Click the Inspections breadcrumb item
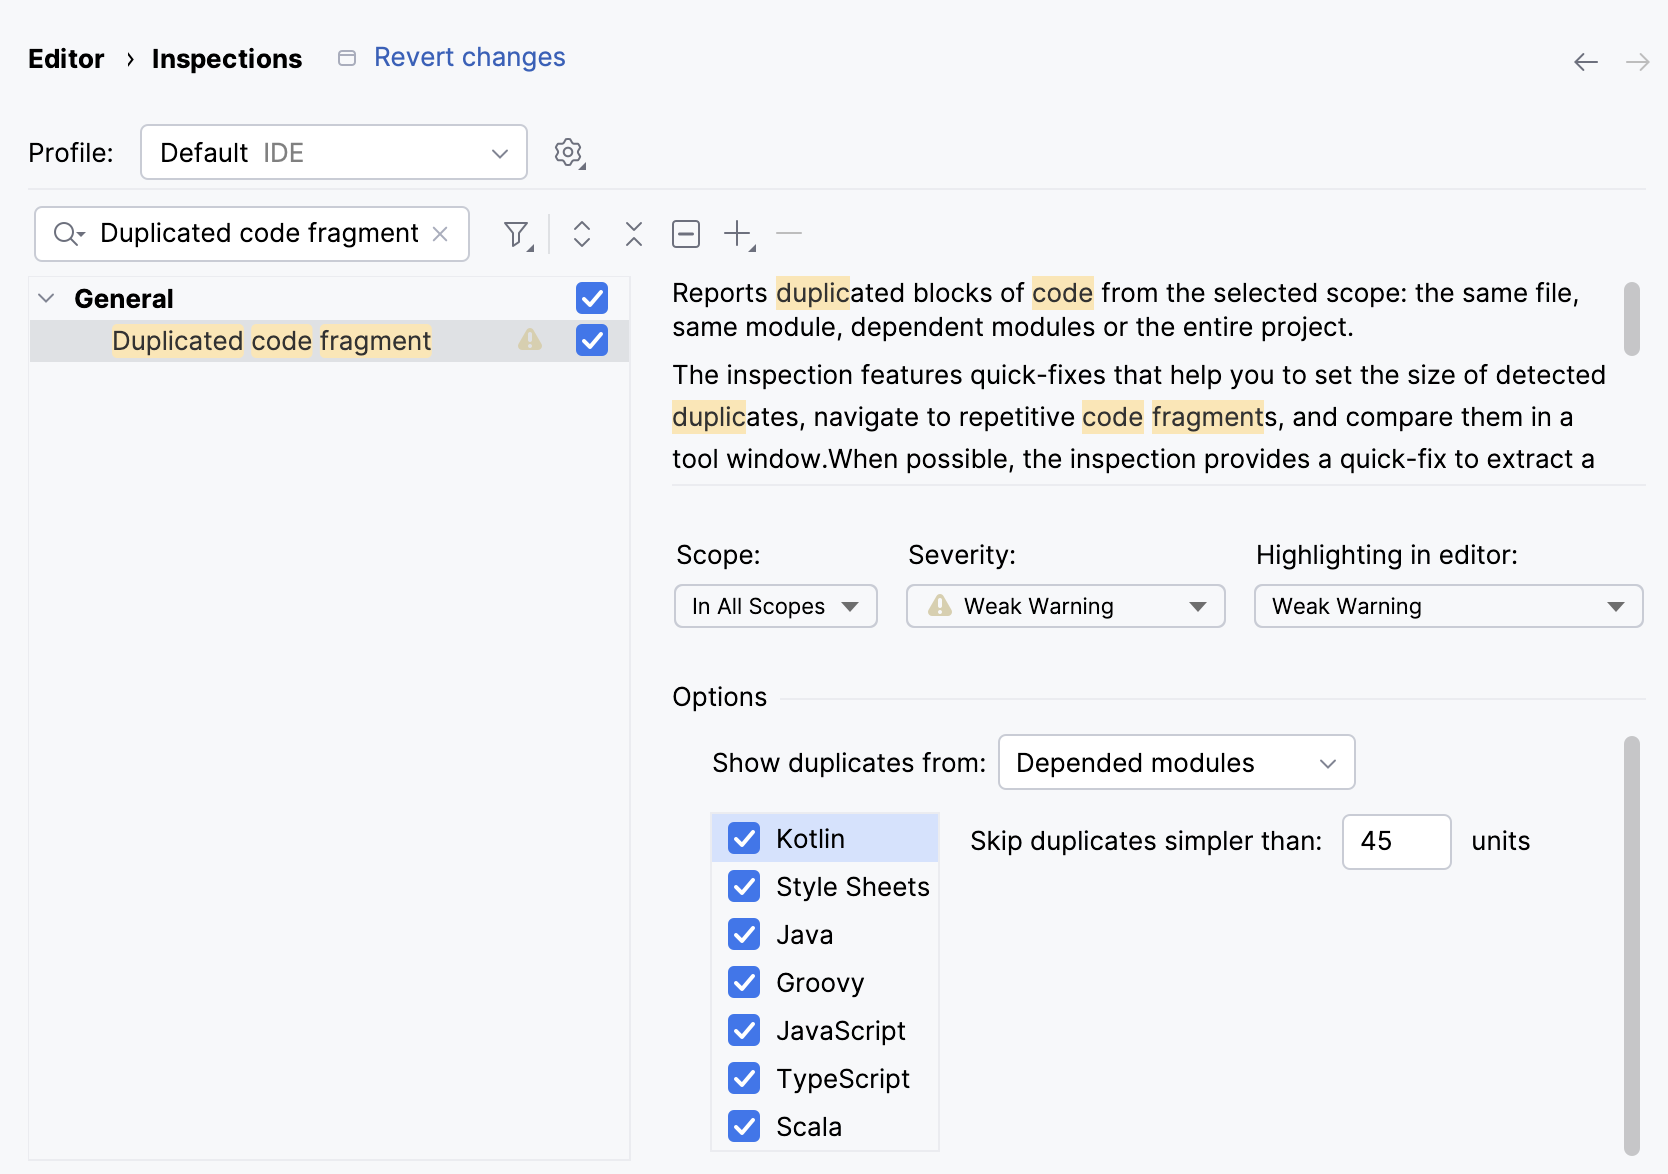The height and width of the screenshot is (1174, 1668). 226,58
